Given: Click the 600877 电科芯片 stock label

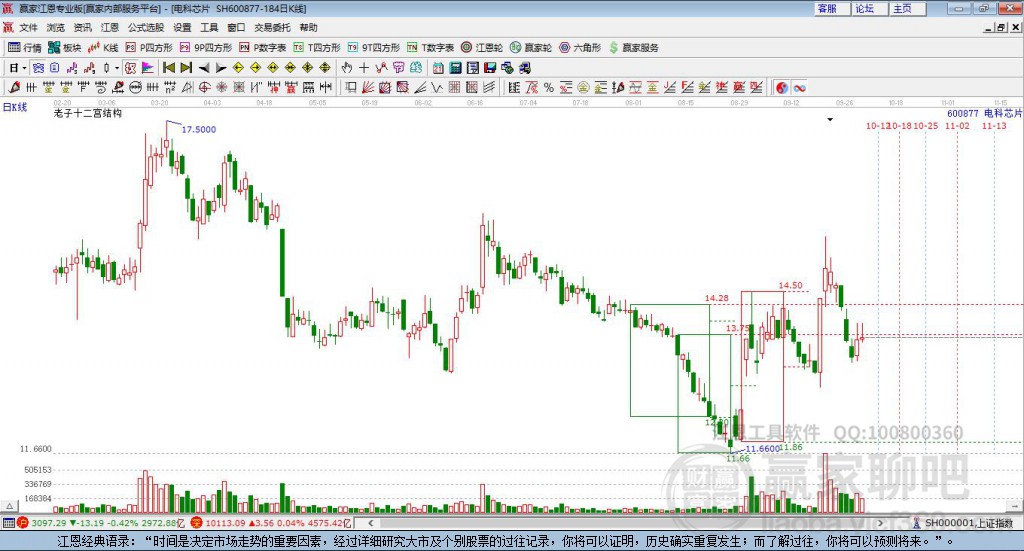Looking at the screenshot, I should tap(985, 113).
